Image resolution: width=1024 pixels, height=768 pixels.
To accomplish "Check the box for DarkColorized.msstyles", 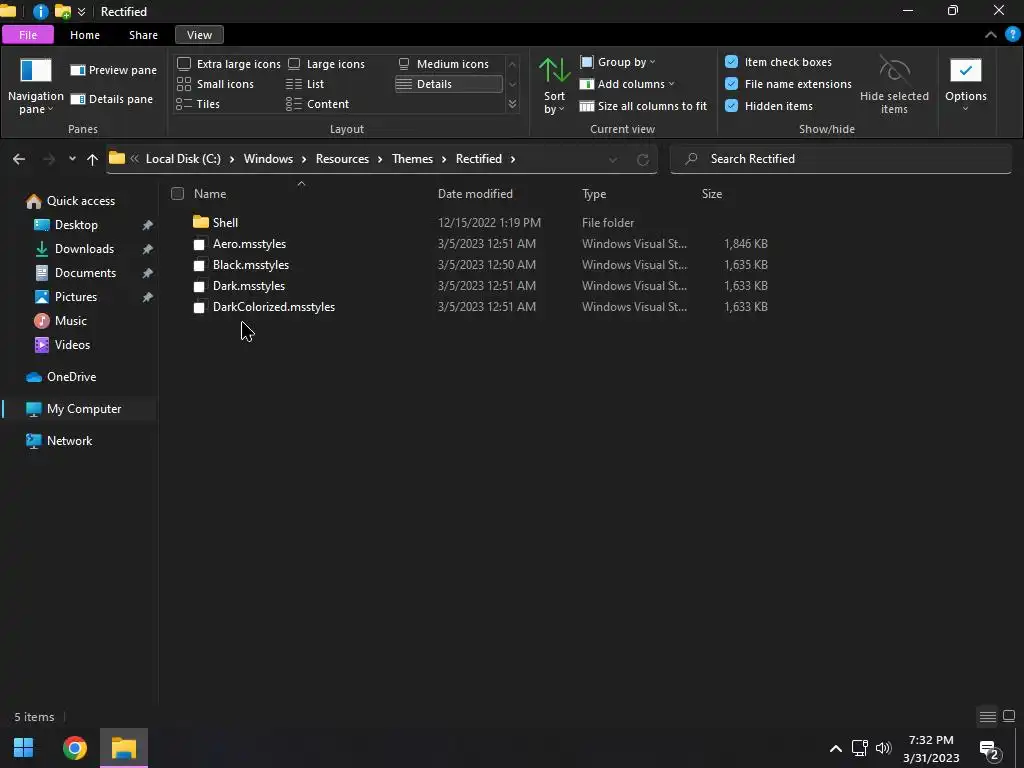I will [x=199, y=308].
